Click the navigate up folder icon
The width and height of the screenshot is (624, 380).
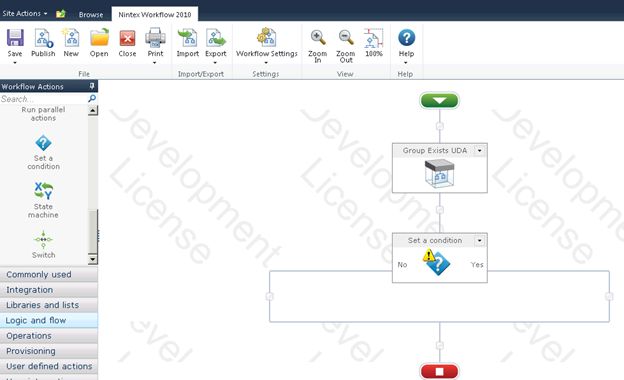coord(60,14)
